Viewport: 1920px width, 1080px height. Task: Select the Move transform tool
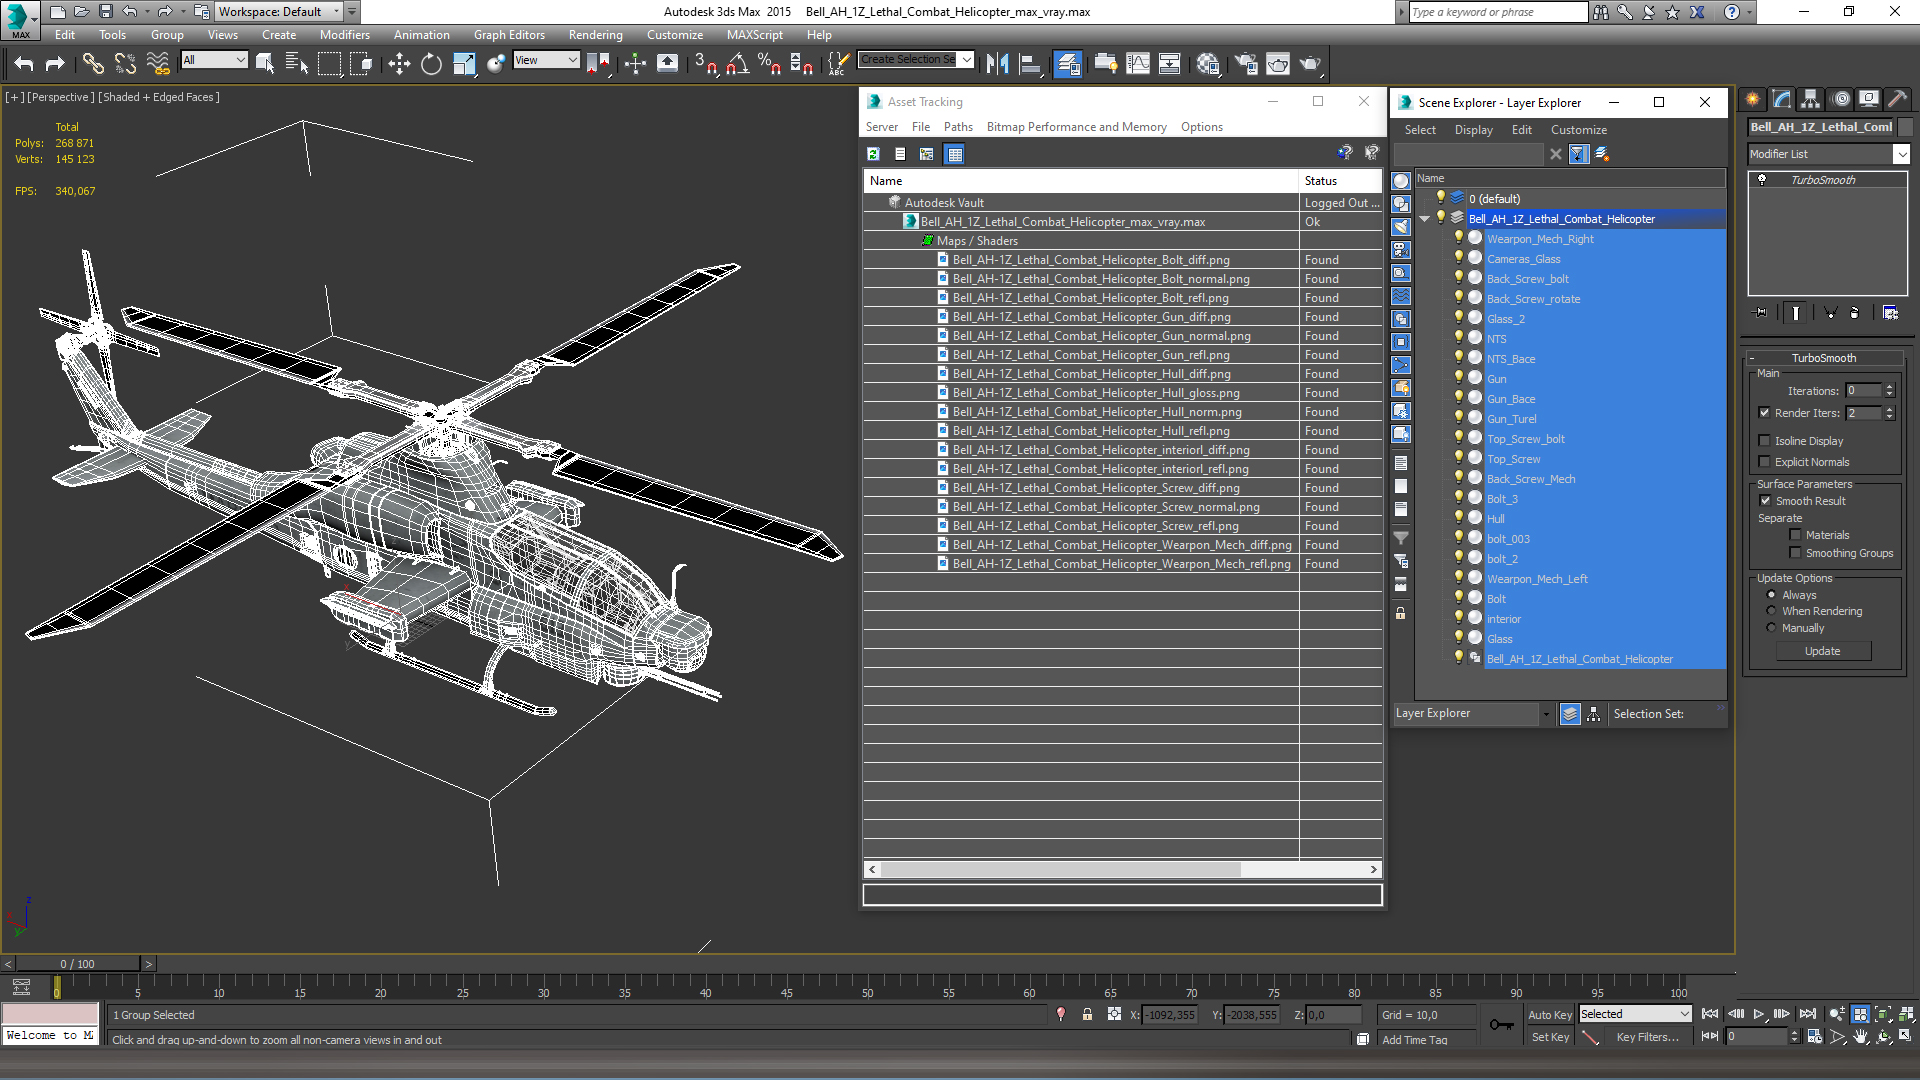tap(399, 64)
